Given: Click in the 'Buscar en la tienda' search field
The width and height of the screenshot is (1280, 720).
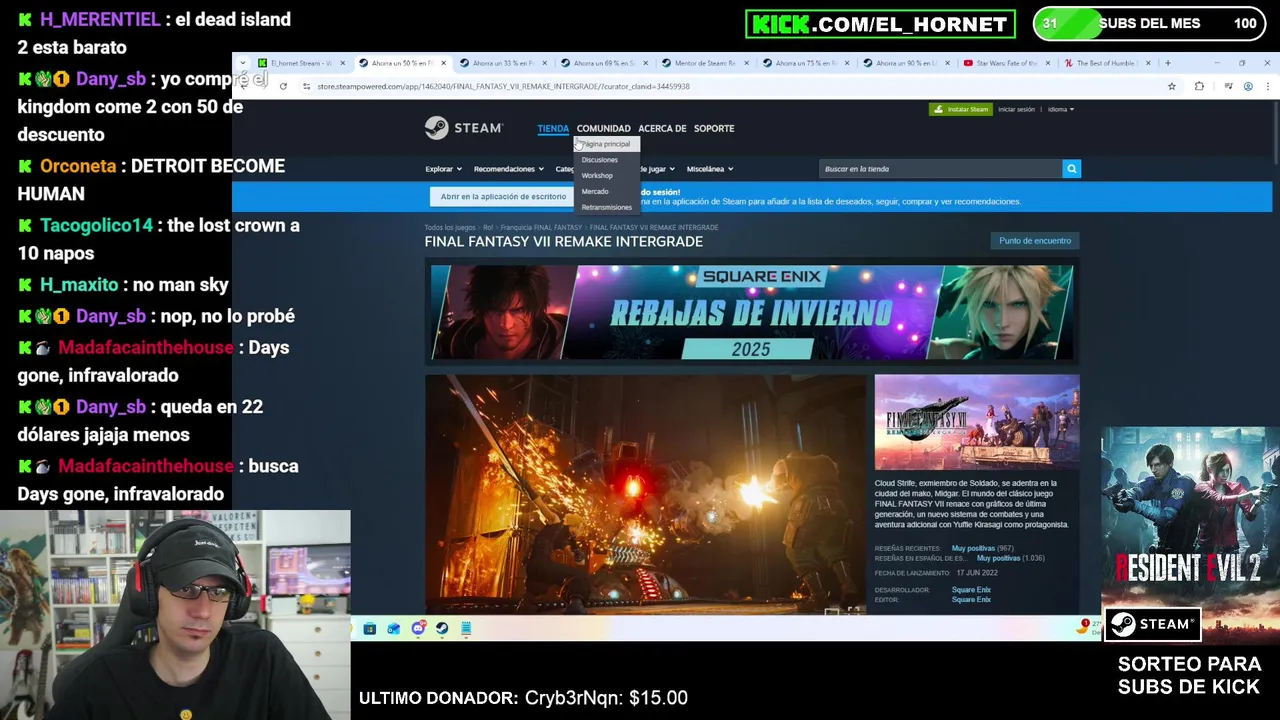Looking at the screenshot, I should [x=940, y=169].
